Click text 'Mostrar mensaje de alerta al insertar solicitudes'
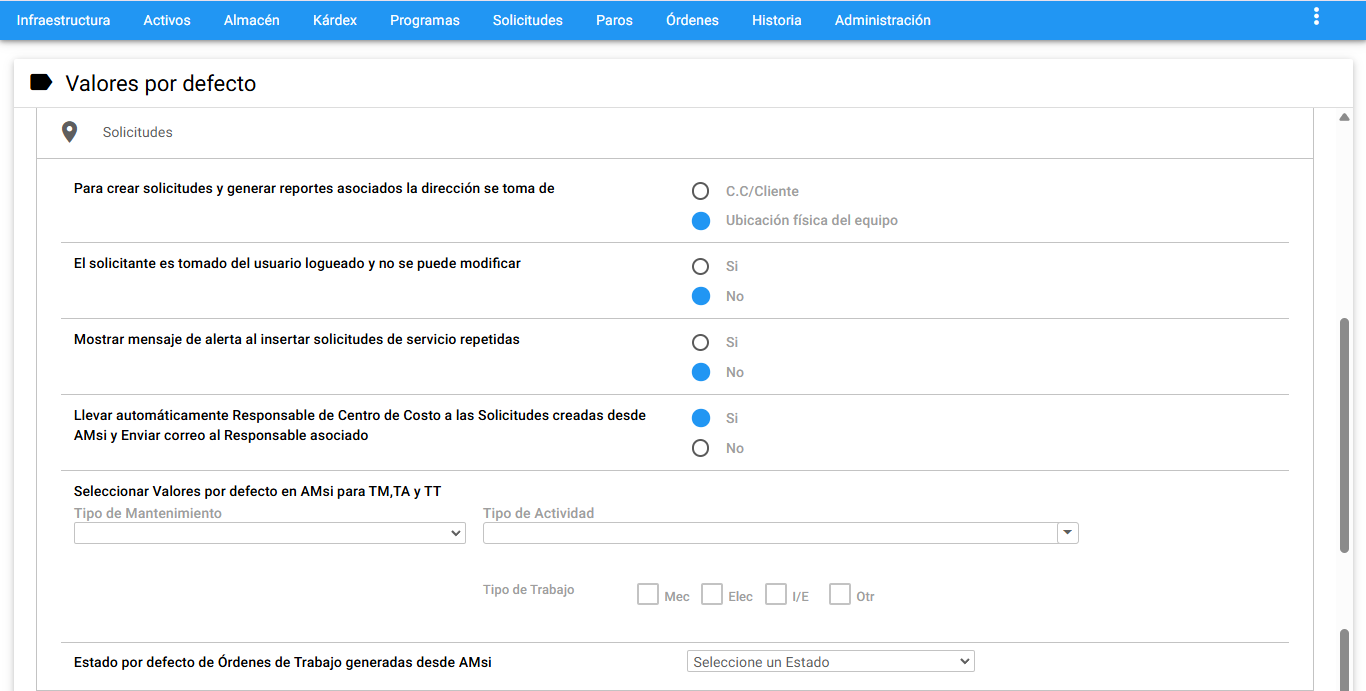Image resolution: width=1366 pixels, height=691 pixels. (230, 339)
